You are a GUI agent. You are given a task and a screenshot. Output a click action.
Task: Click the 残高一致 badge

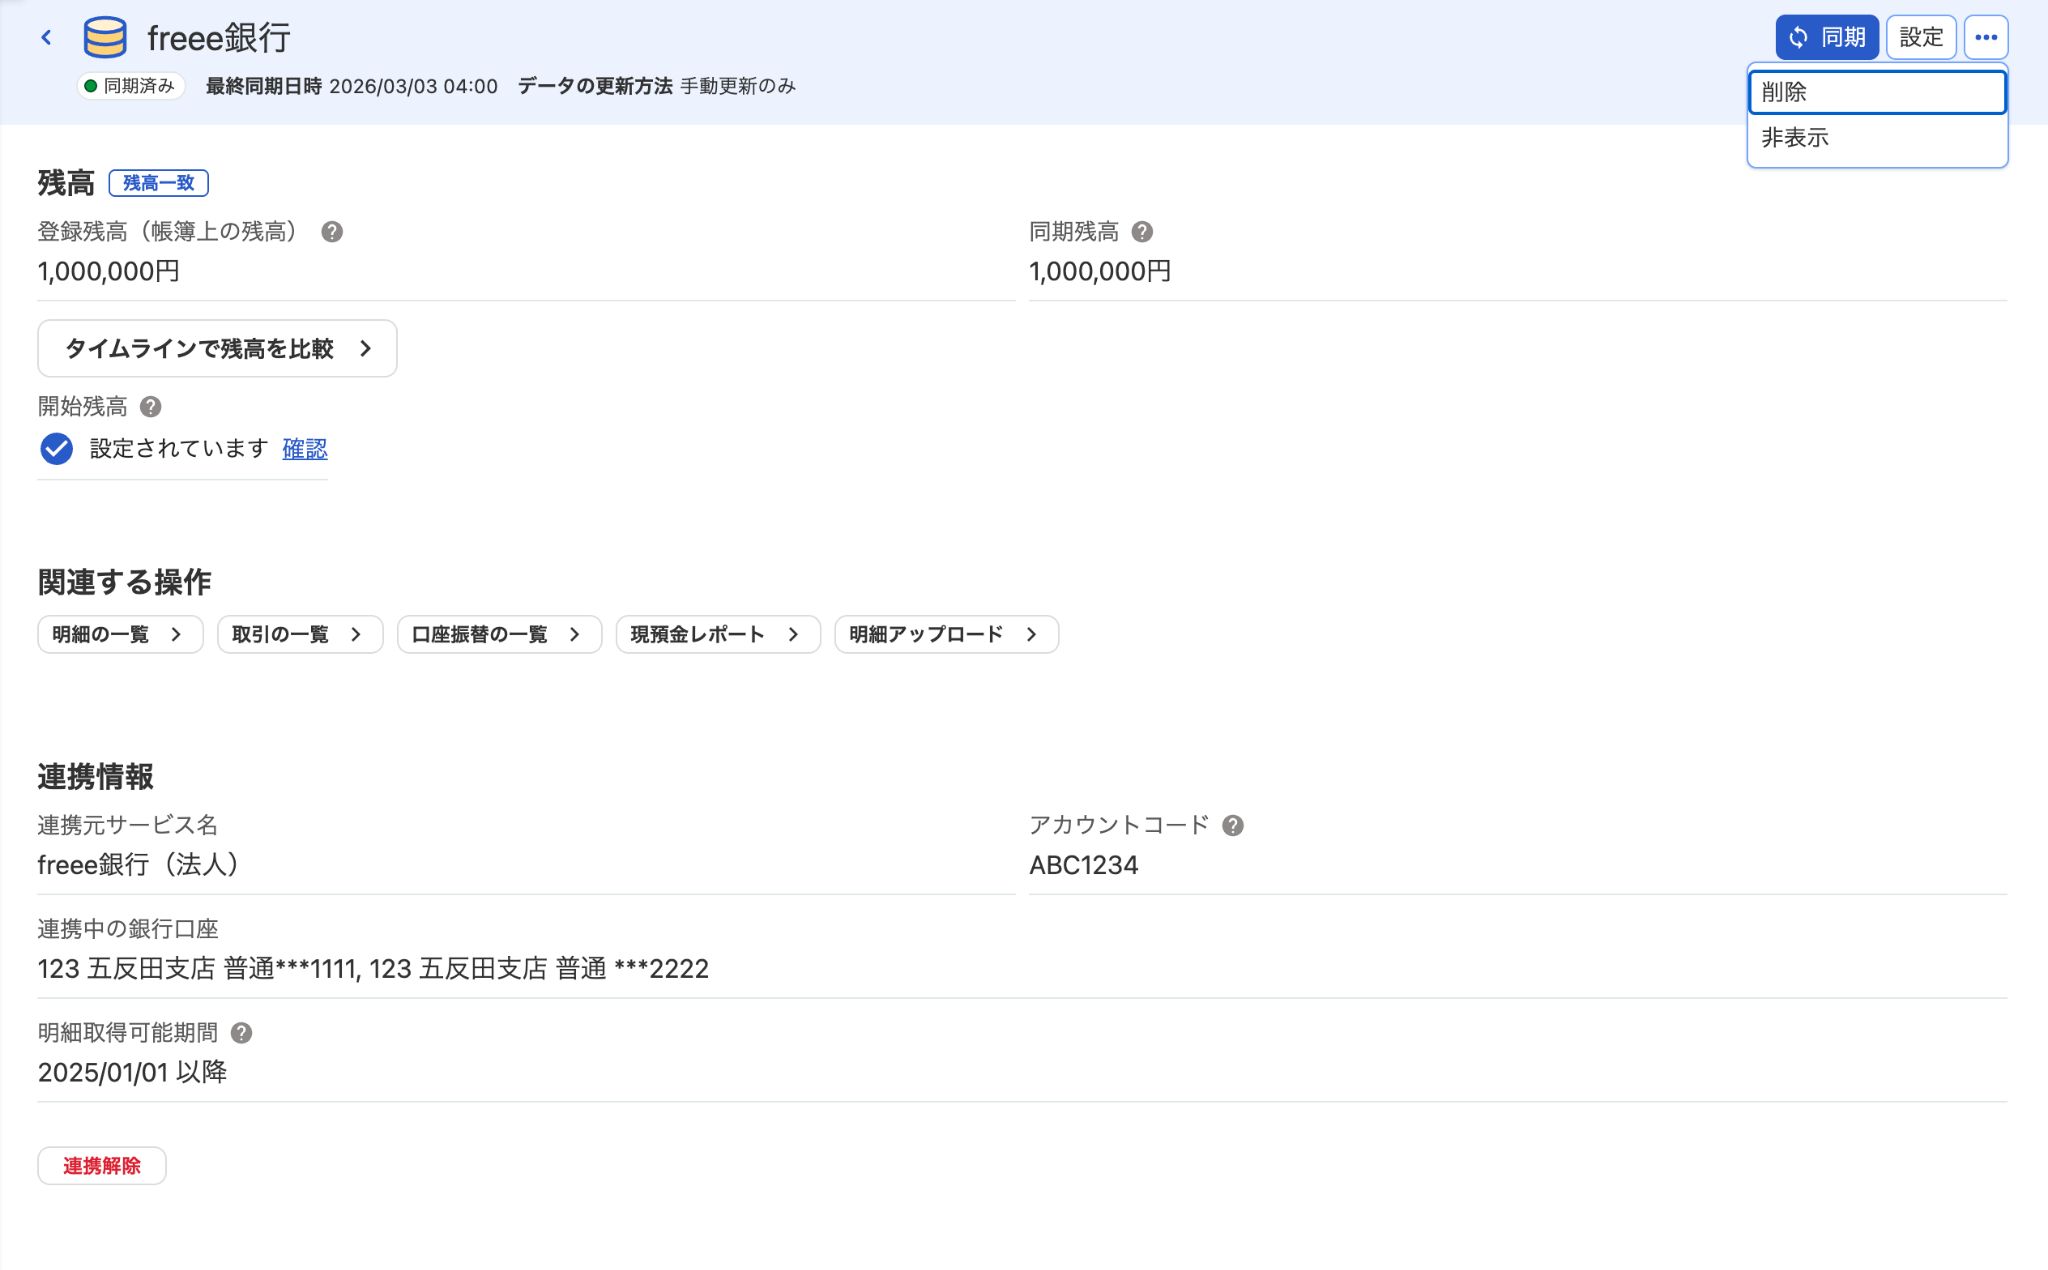(x=158, y=183)
